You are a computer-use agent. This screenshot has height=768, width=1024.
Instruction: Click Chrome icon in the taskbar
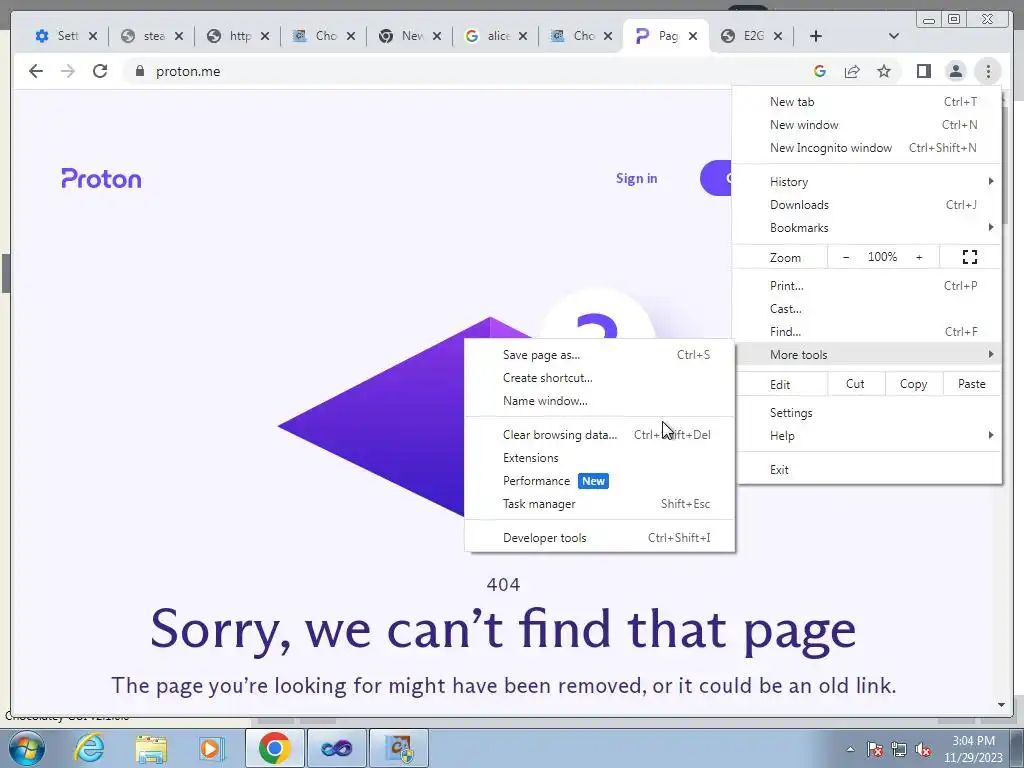click(x=274, y=748)
